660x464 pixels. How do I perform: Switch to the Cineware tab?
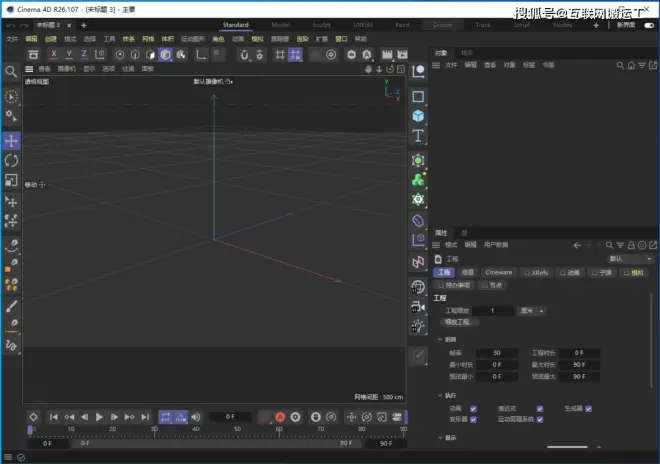(x=499, y=272)
